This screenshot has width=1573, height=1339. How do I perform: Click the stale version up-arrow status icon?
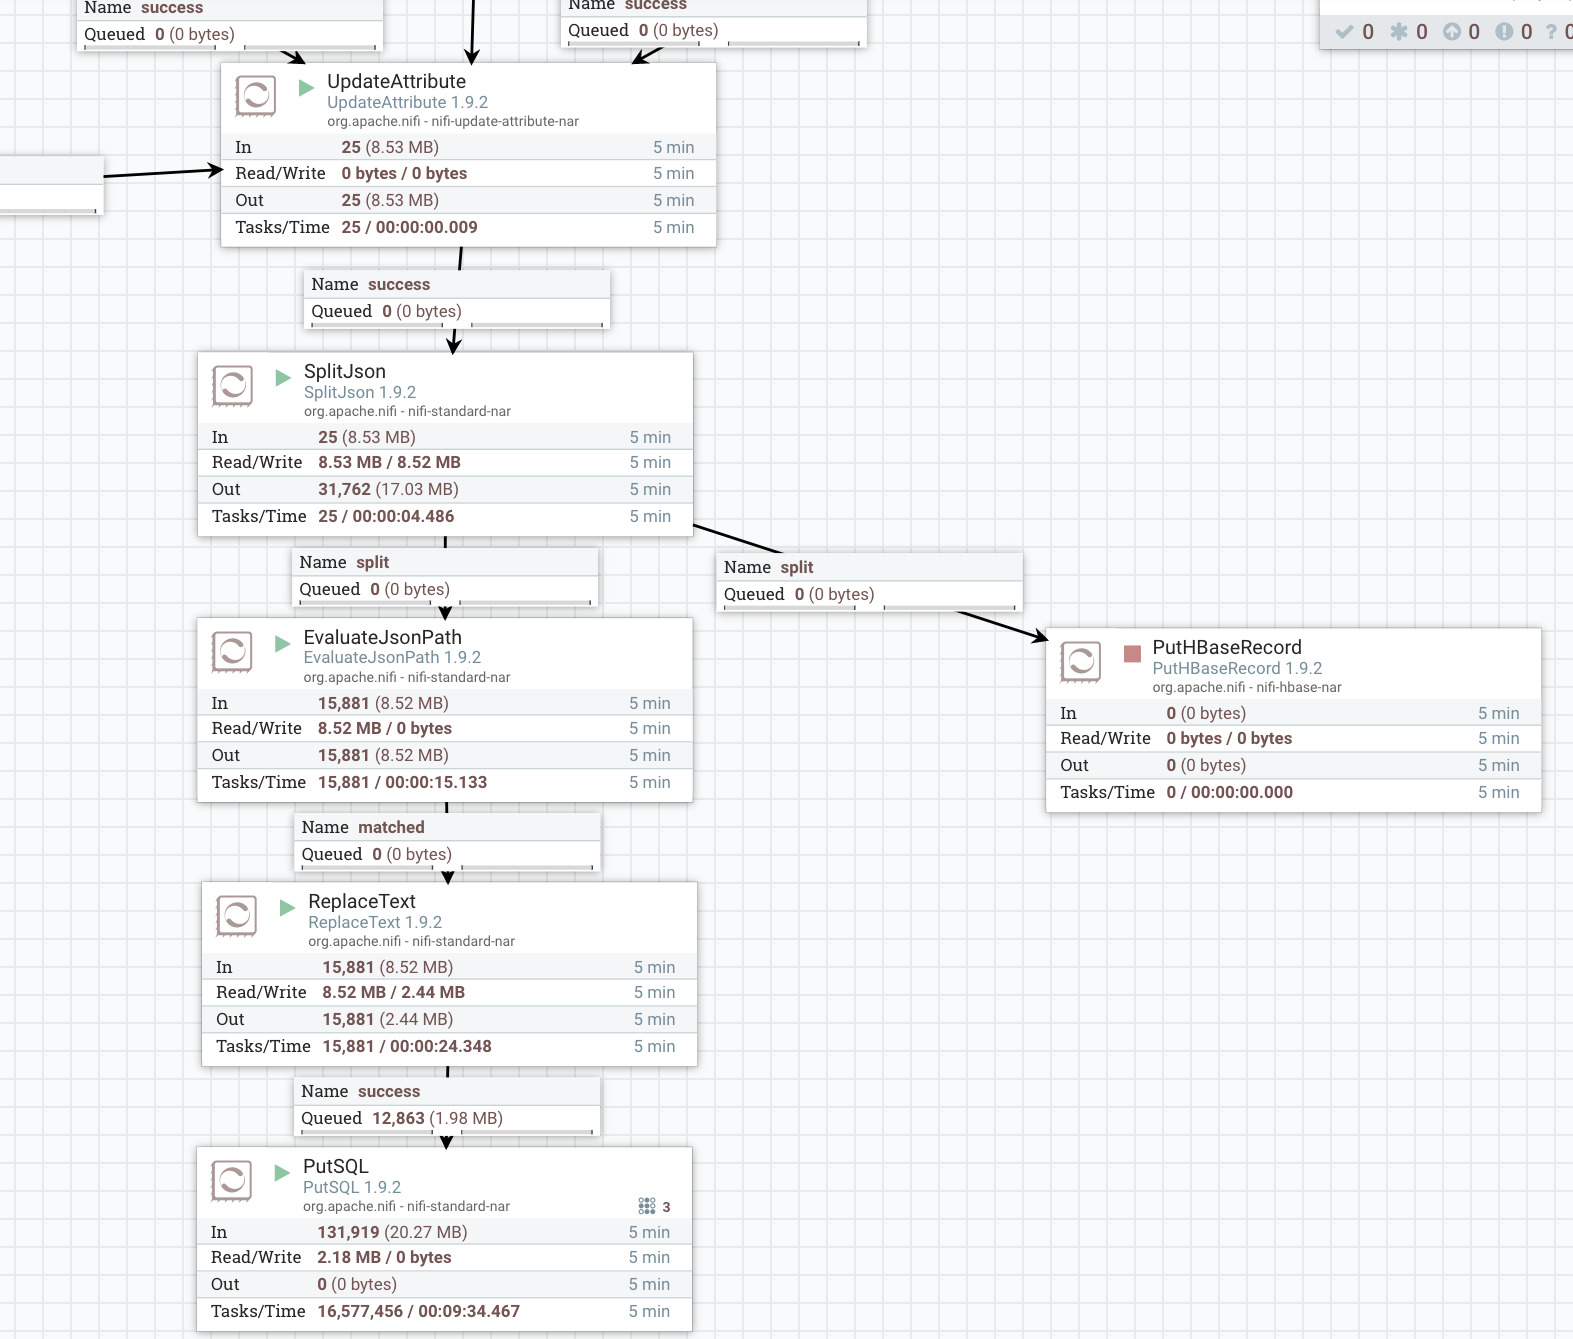(1451, 32)
